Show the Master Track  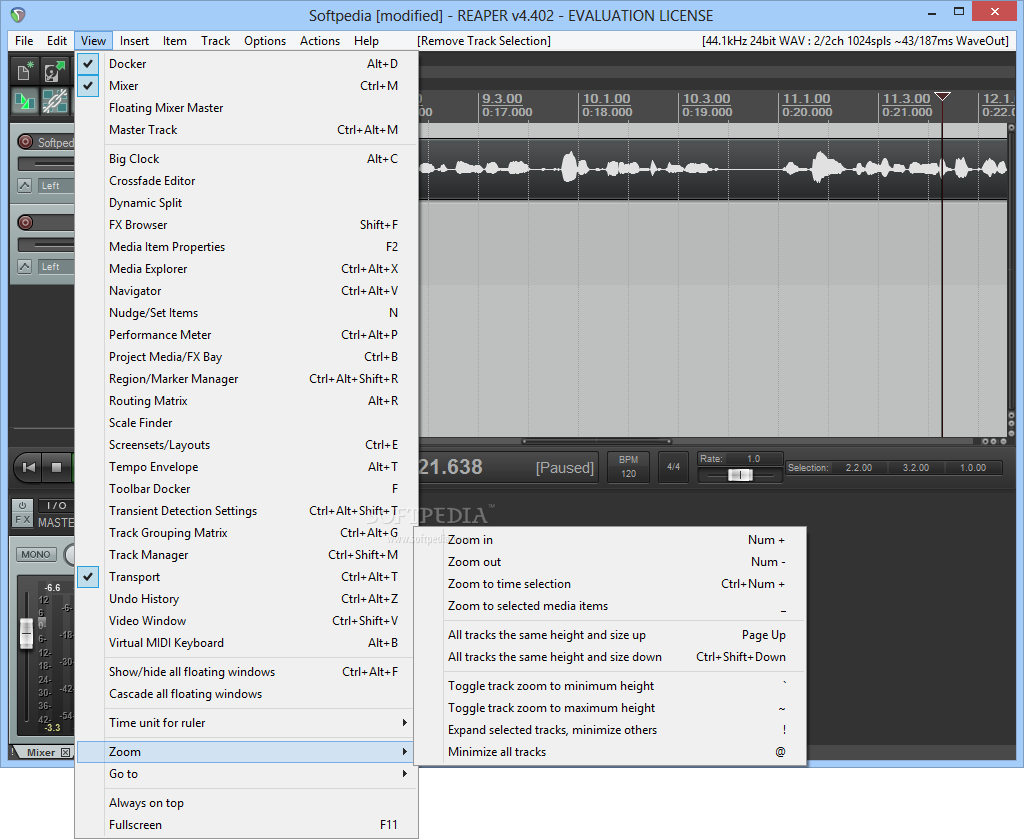pyautogui.click(x=247, y=129)
